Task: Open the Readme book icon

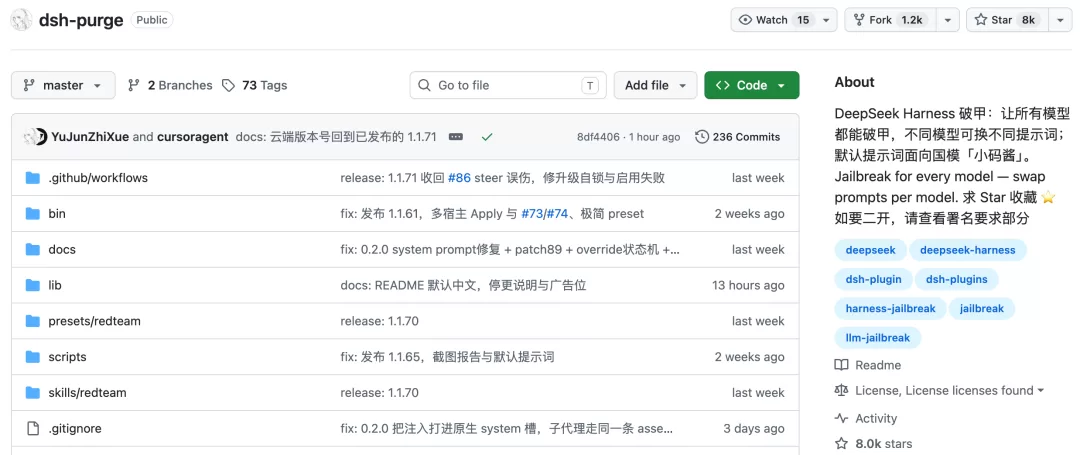Action: click(841, 365)
